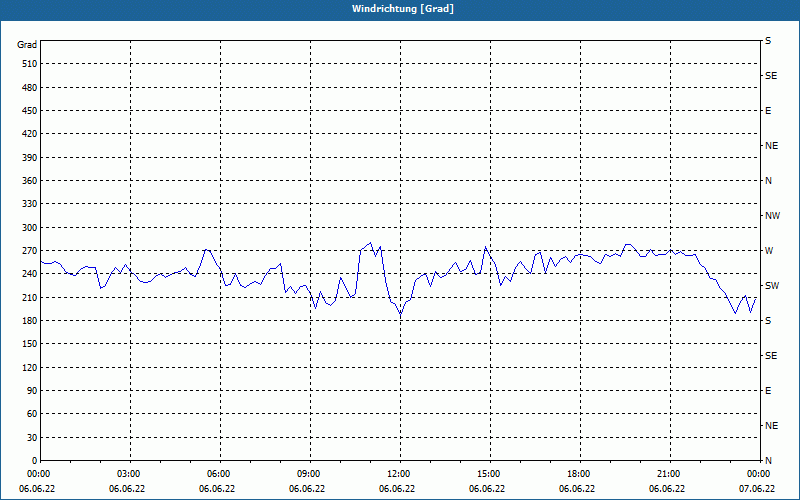Click the 30 degree axis label
This screenshot has width=800, height=500.
32,437
